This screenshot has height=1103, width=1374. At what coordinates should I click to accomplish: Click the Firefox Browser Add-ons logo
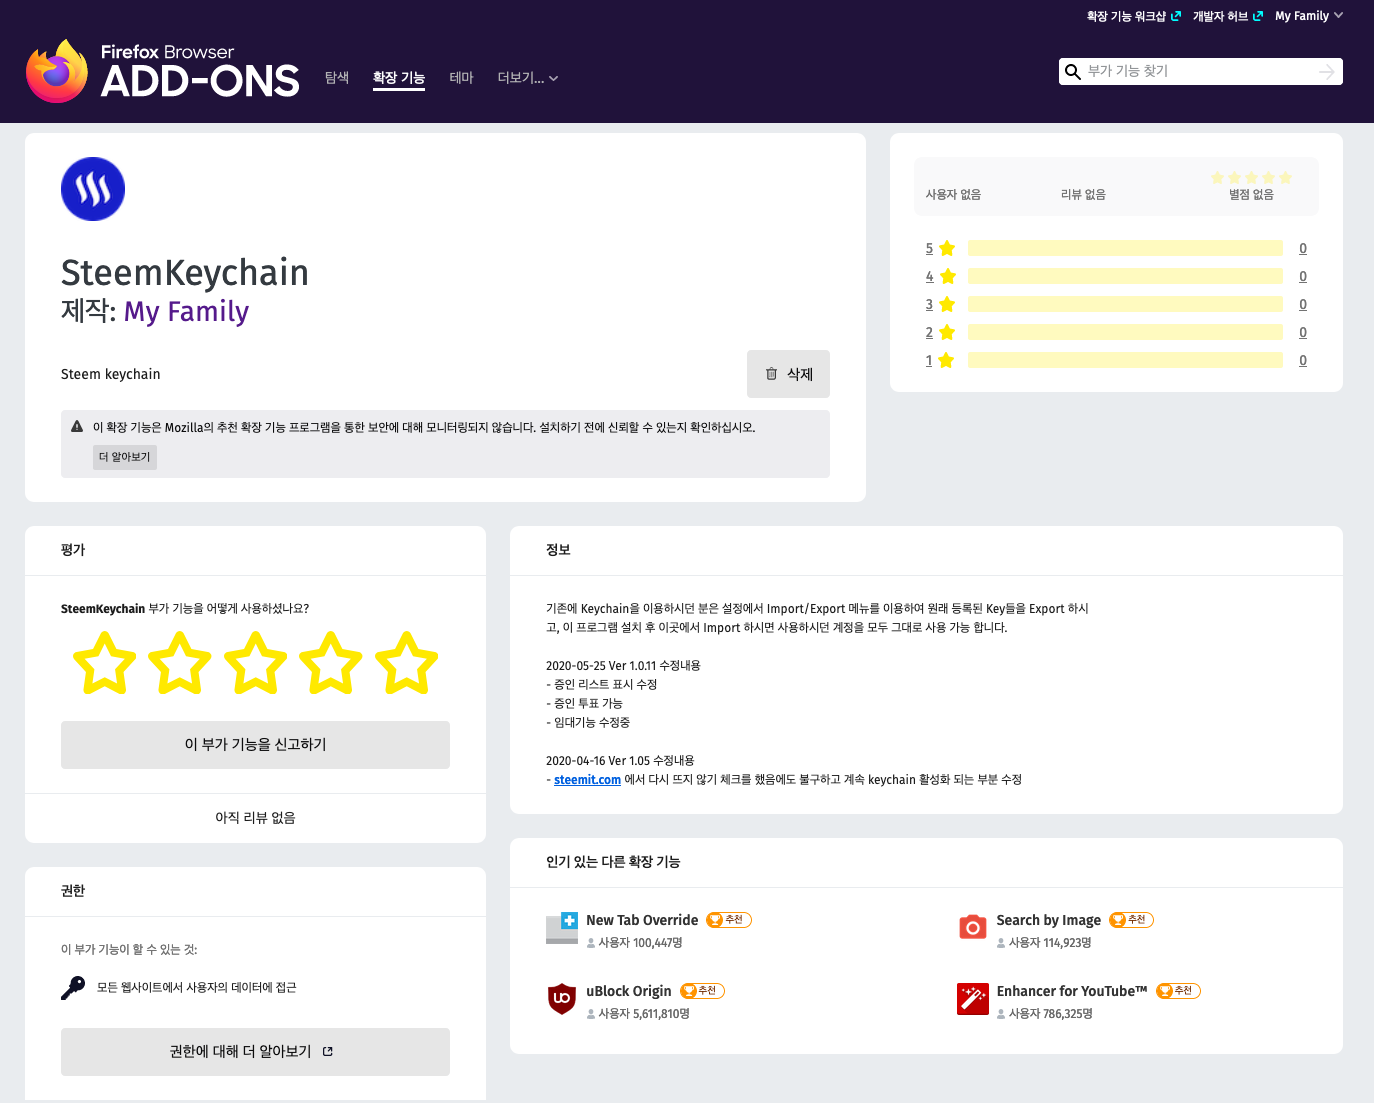click(163, 71)
